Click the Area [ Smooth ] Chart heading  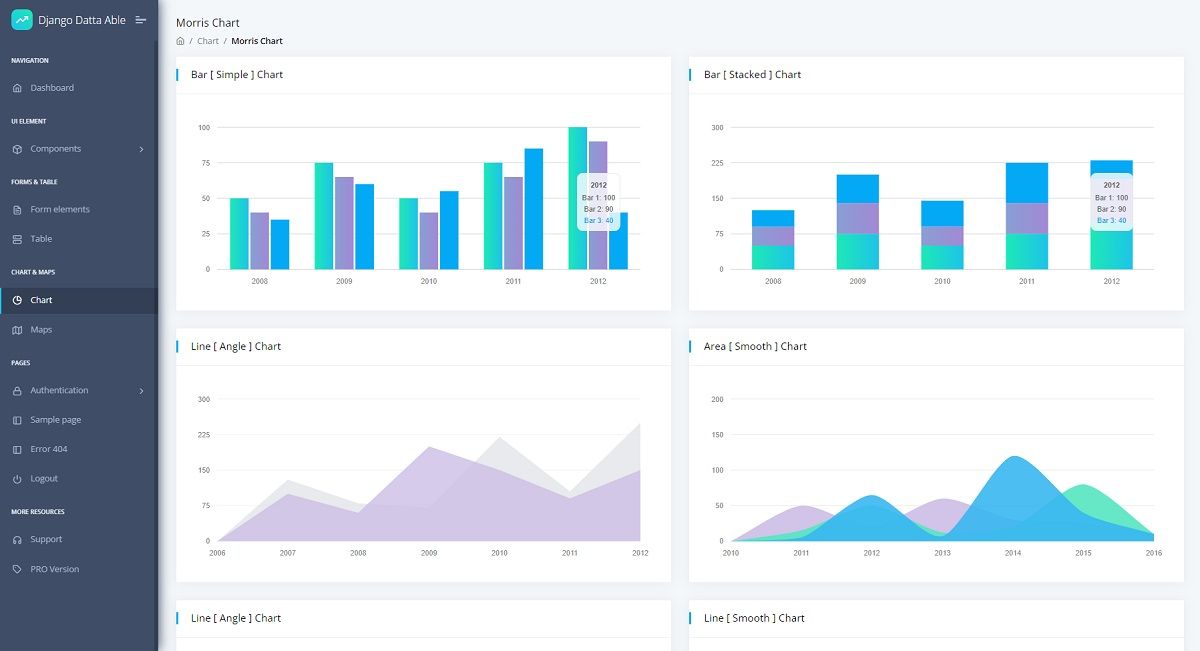(755, 347)
